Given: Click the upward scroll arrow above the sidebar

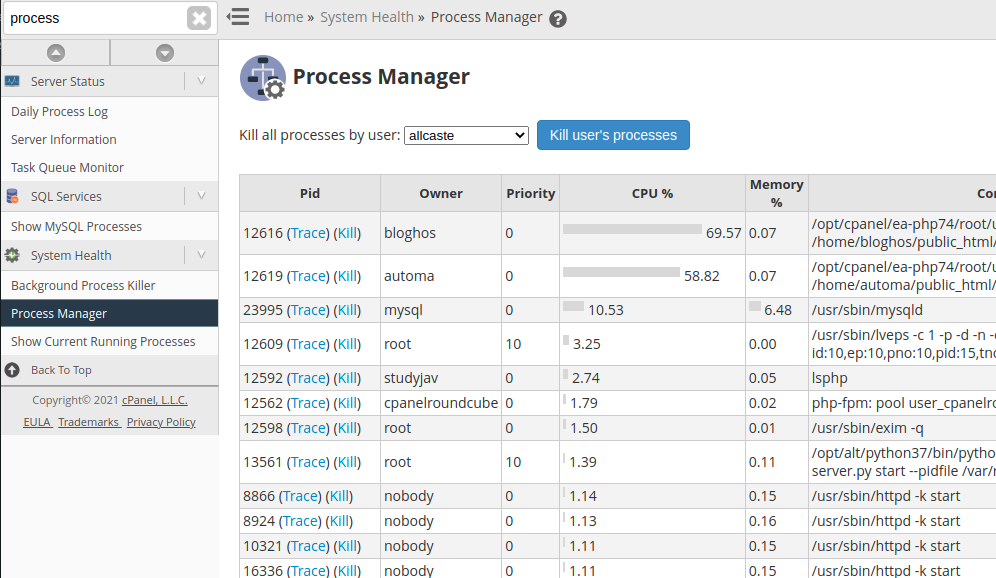Looking at the screenshot, I should 57,51.
